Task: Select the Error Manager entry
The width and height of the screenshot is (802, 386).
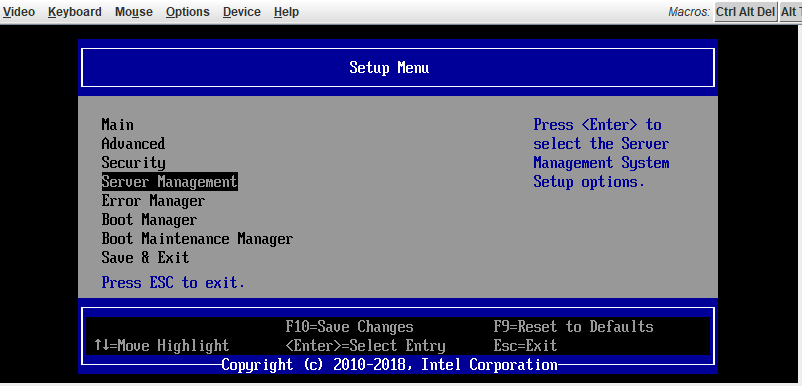Action: [x=153, y=201]
